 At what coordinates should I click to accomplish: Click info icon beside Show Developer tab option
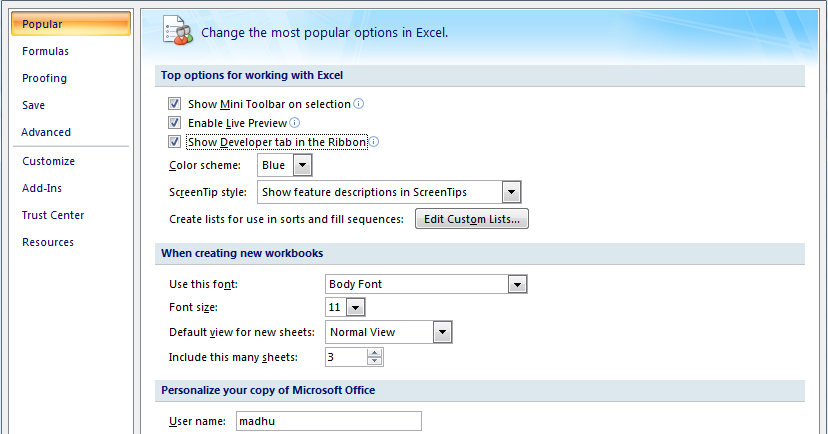click(x=374, y=142)
